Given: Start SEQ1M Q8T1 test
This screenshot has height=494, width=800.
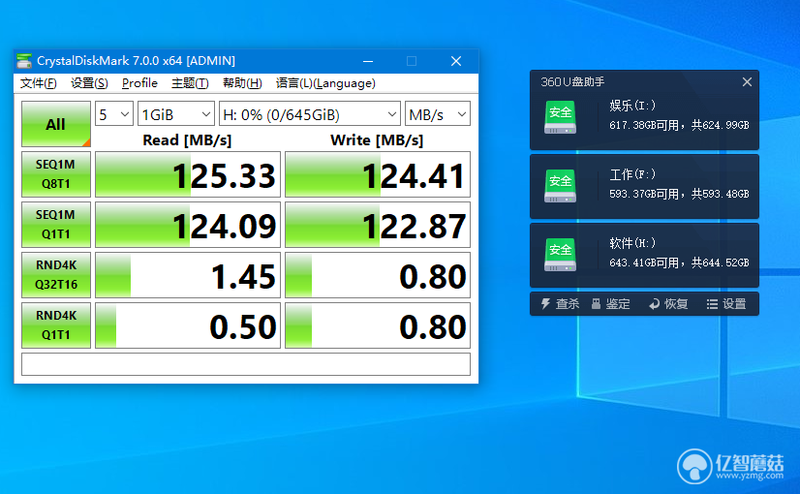Looking at the screenshot, I should coord(56,174).
